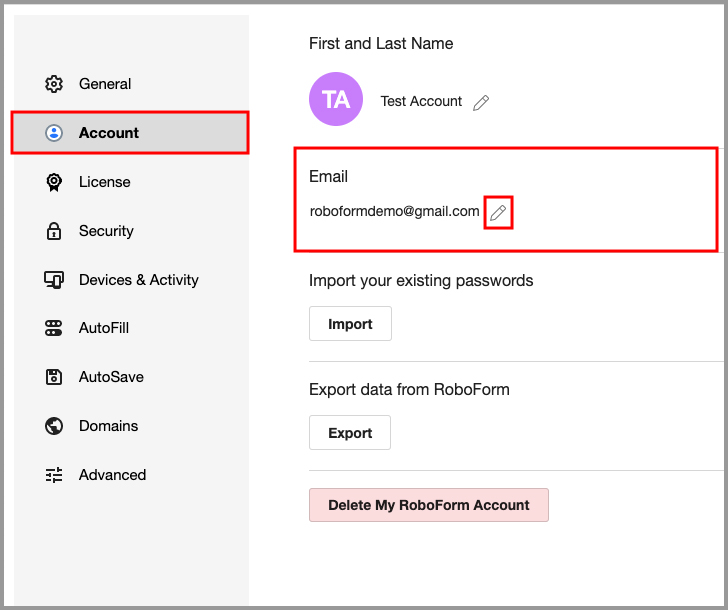Screen dimensions: 728x610
Task: Click the License ribbon badge icon
Action: [54, 182]
